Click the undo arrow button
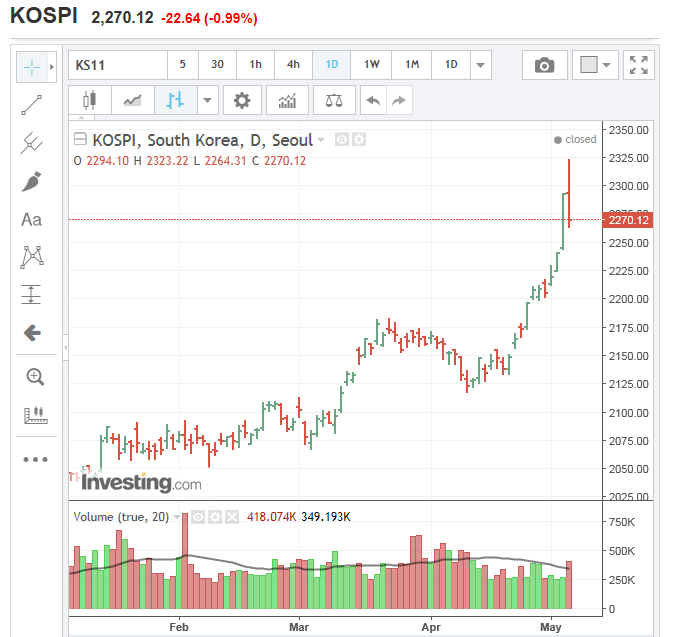 click(x=373, y=100)
